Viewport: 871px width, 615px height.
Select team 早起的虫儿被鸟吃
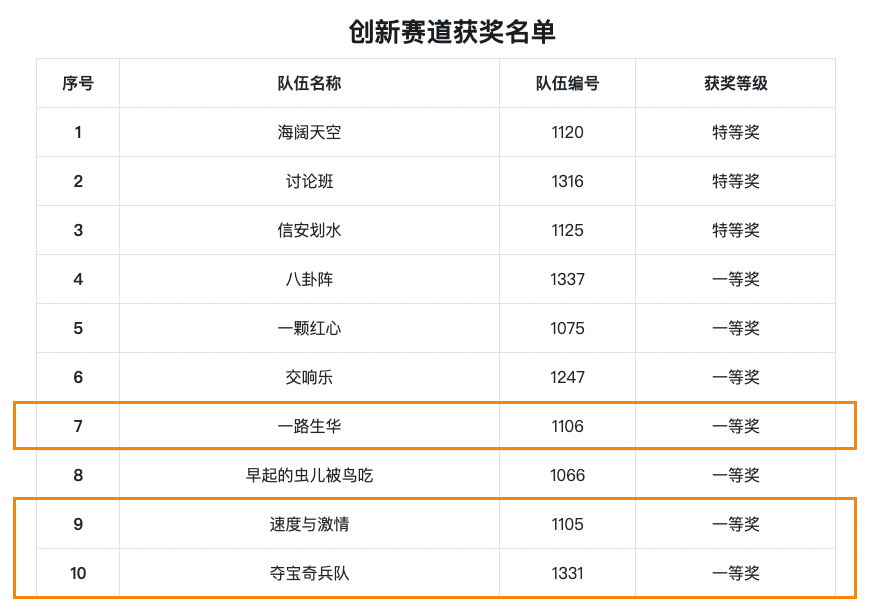(x=309, y=475)
